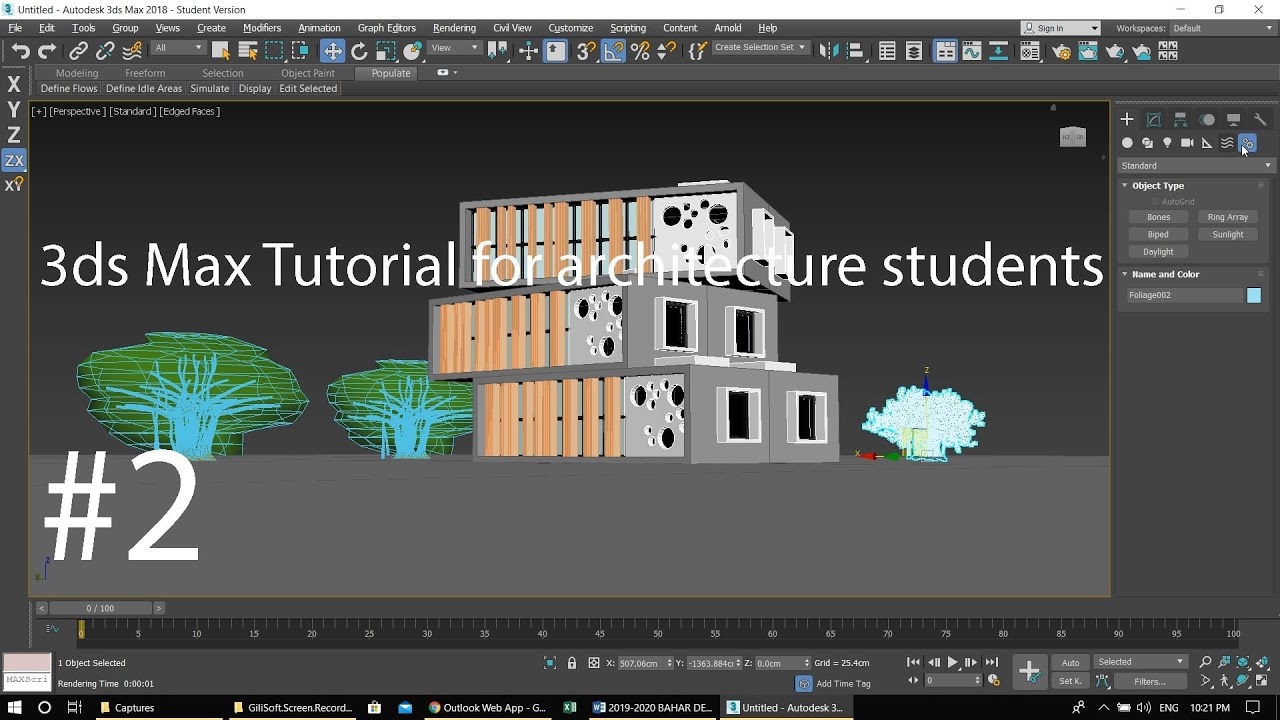Open Rendered Frame Window icon

(x=1088, y=51)
